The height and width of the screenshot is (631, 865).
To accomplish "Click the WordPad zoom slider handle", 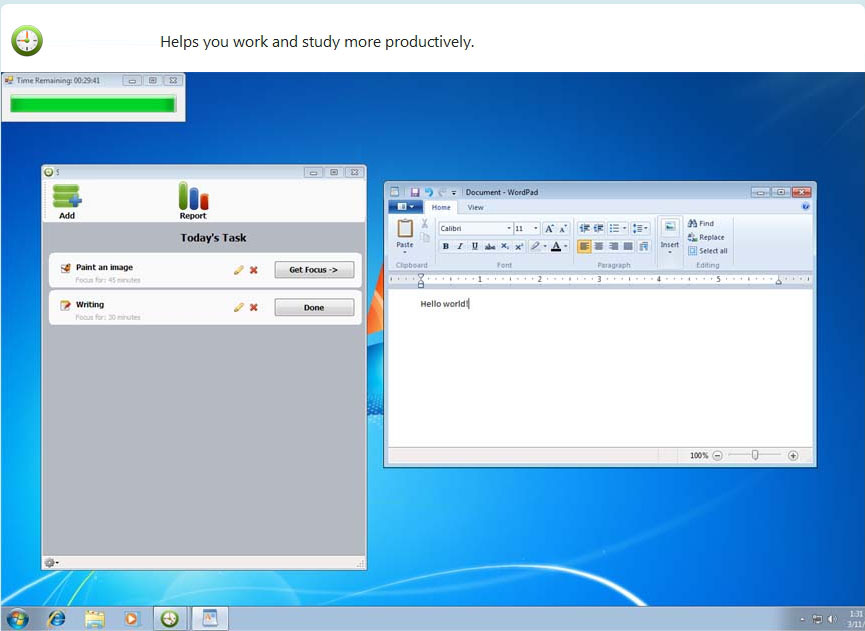I will click(x=755, y=455).
